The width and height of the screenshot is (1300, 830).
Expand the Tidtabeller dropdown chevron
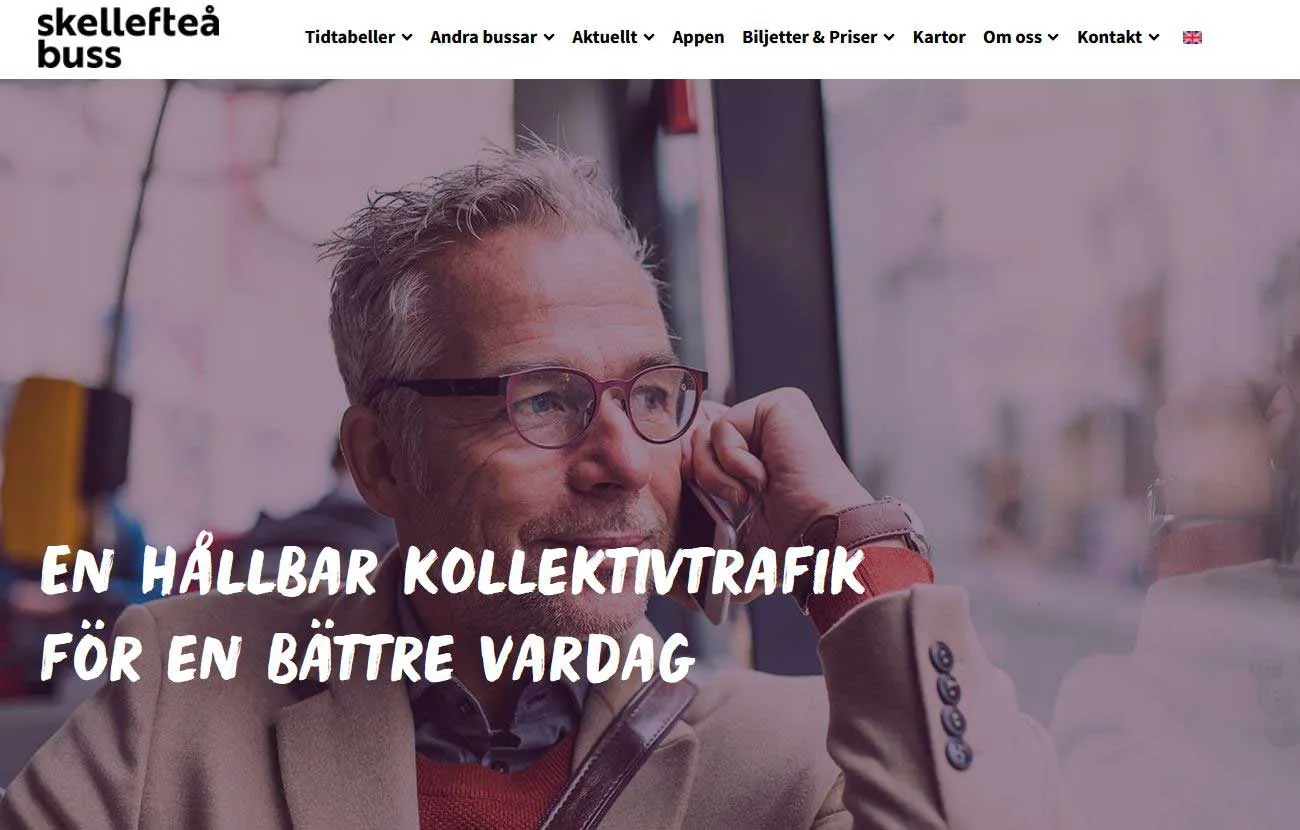click(407, 37)
